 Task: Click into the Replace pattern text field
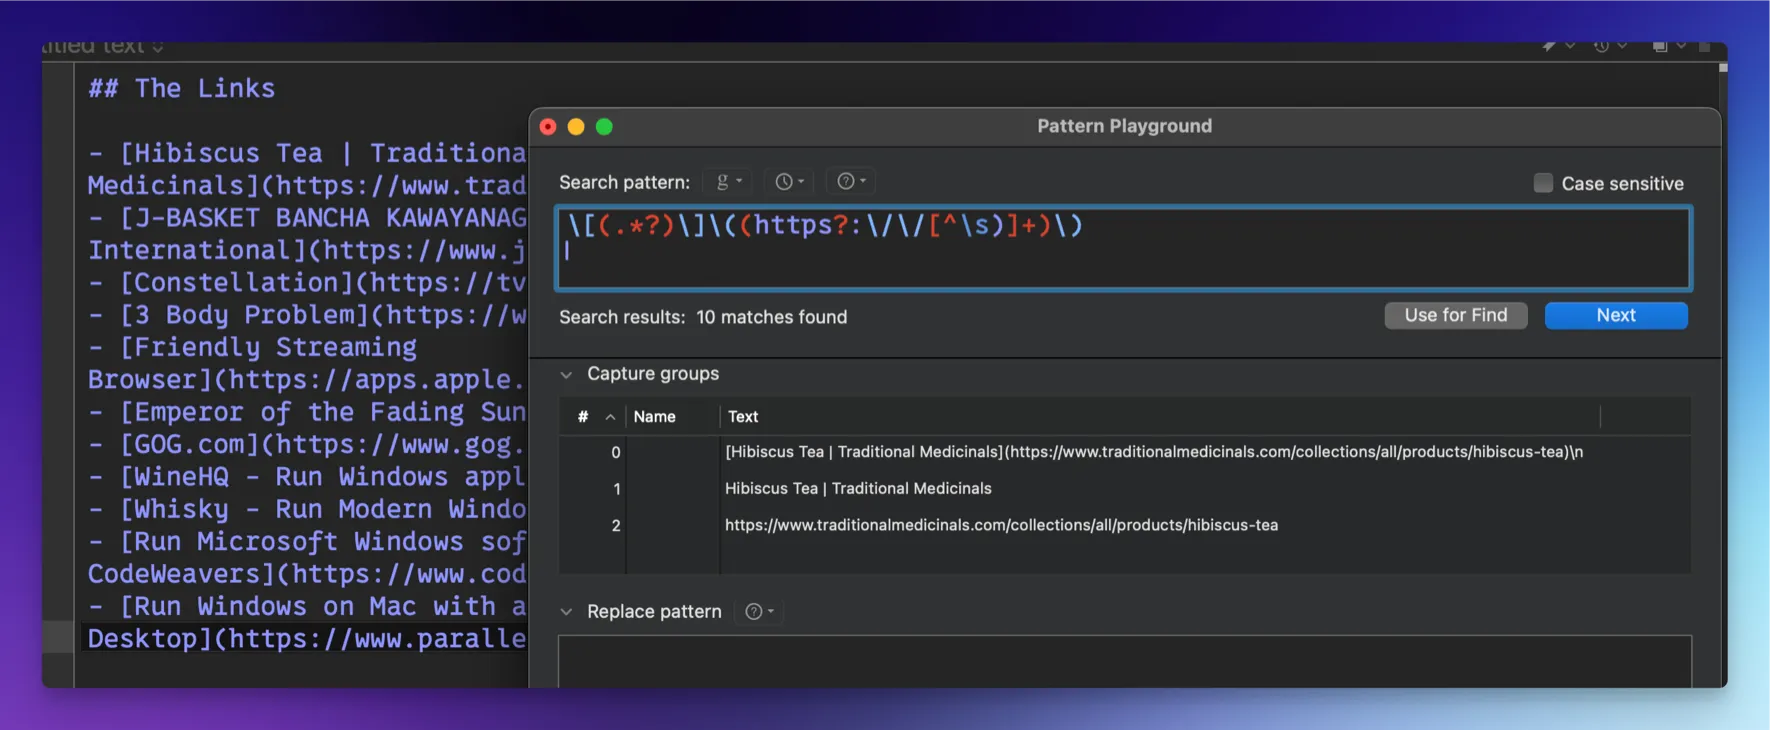click(1124, 660)
